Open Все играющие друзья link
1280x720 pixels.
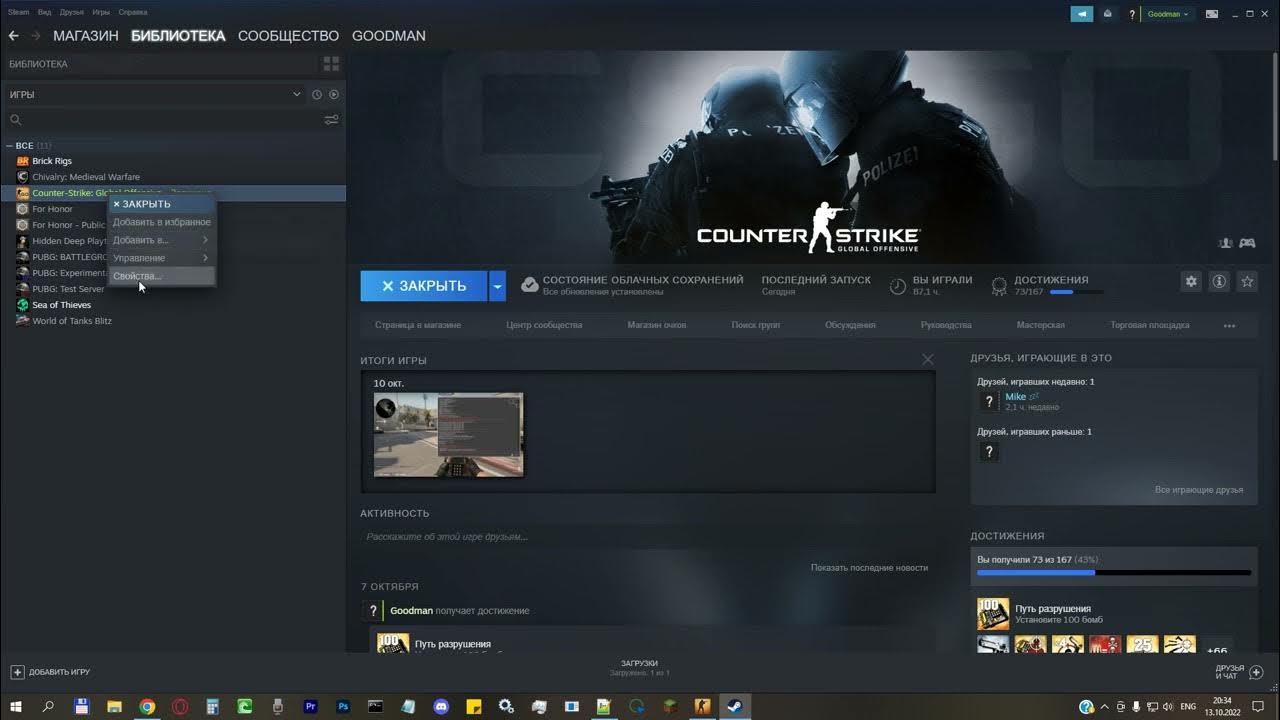tap(1199, 490)
